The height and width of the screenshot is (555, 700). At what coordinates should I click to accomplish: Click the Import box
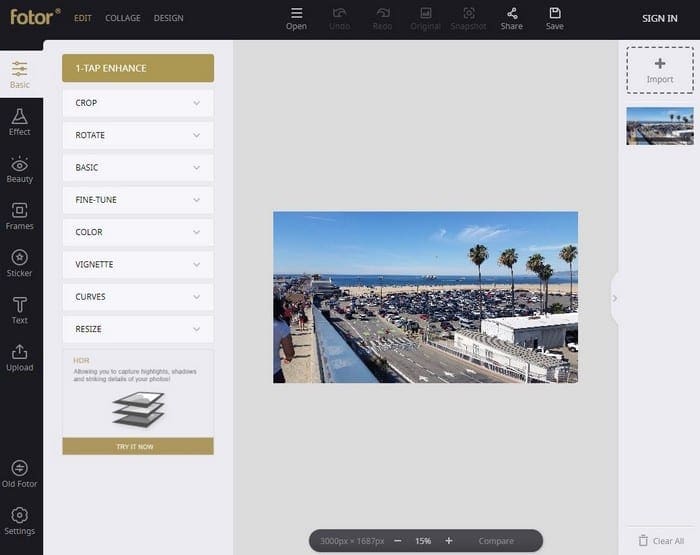click(660, 70)
